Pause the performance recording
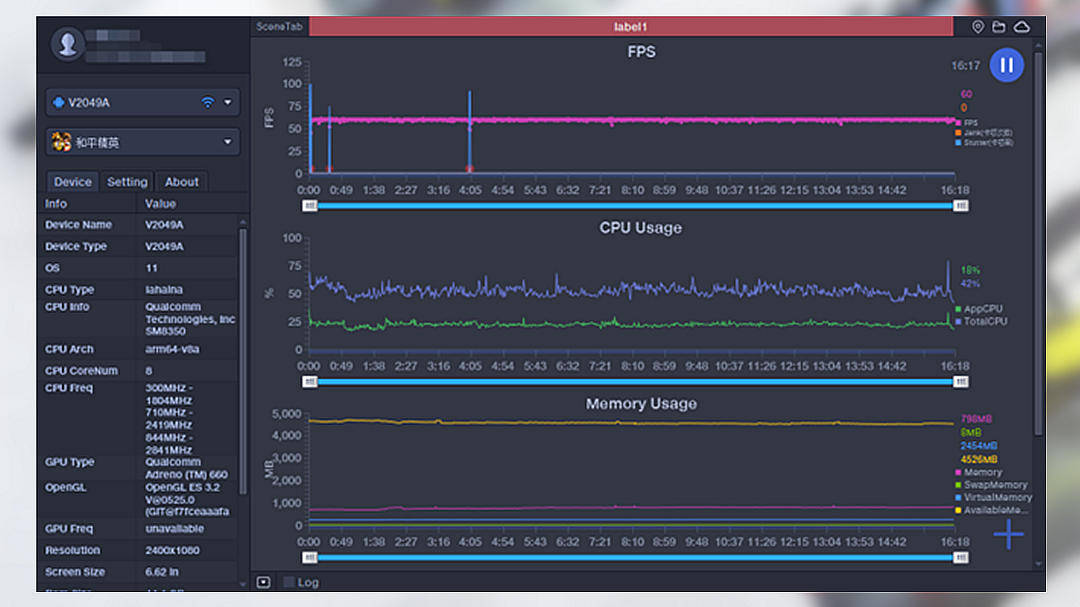1080x607 pixels. tap(1006, 65)
